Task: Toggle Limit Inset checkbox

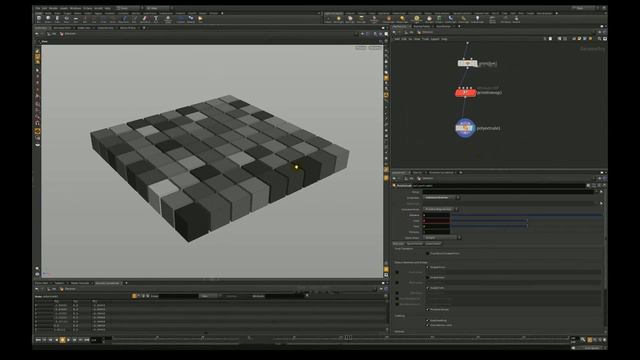Action: 427,320
